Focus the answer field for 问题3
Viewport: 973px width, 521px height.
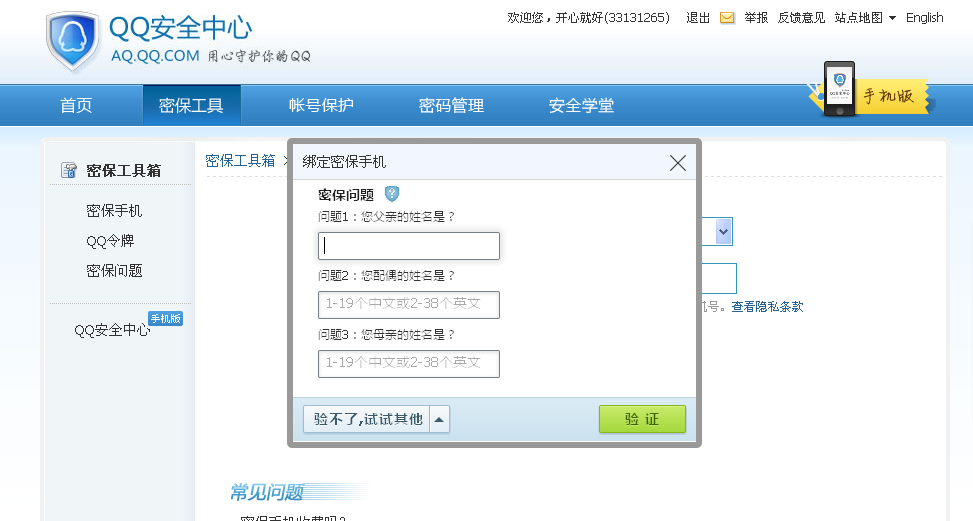pyautogui.click(x=409, y=363)
